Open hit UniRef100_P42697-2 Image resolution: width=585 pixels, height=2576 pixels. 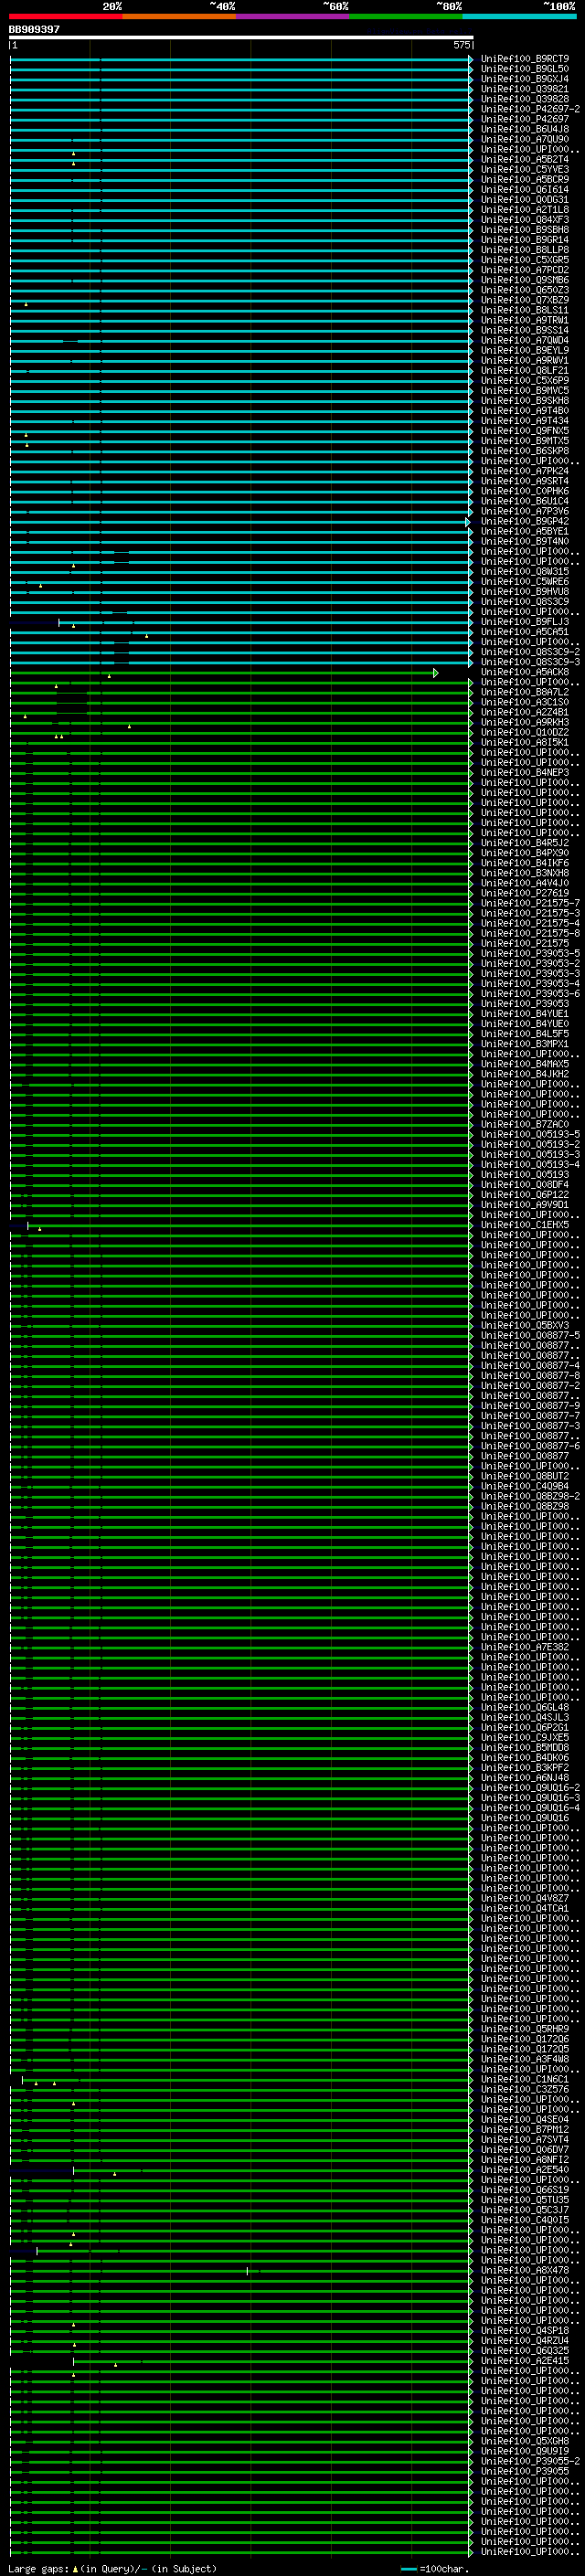[530, 109]
